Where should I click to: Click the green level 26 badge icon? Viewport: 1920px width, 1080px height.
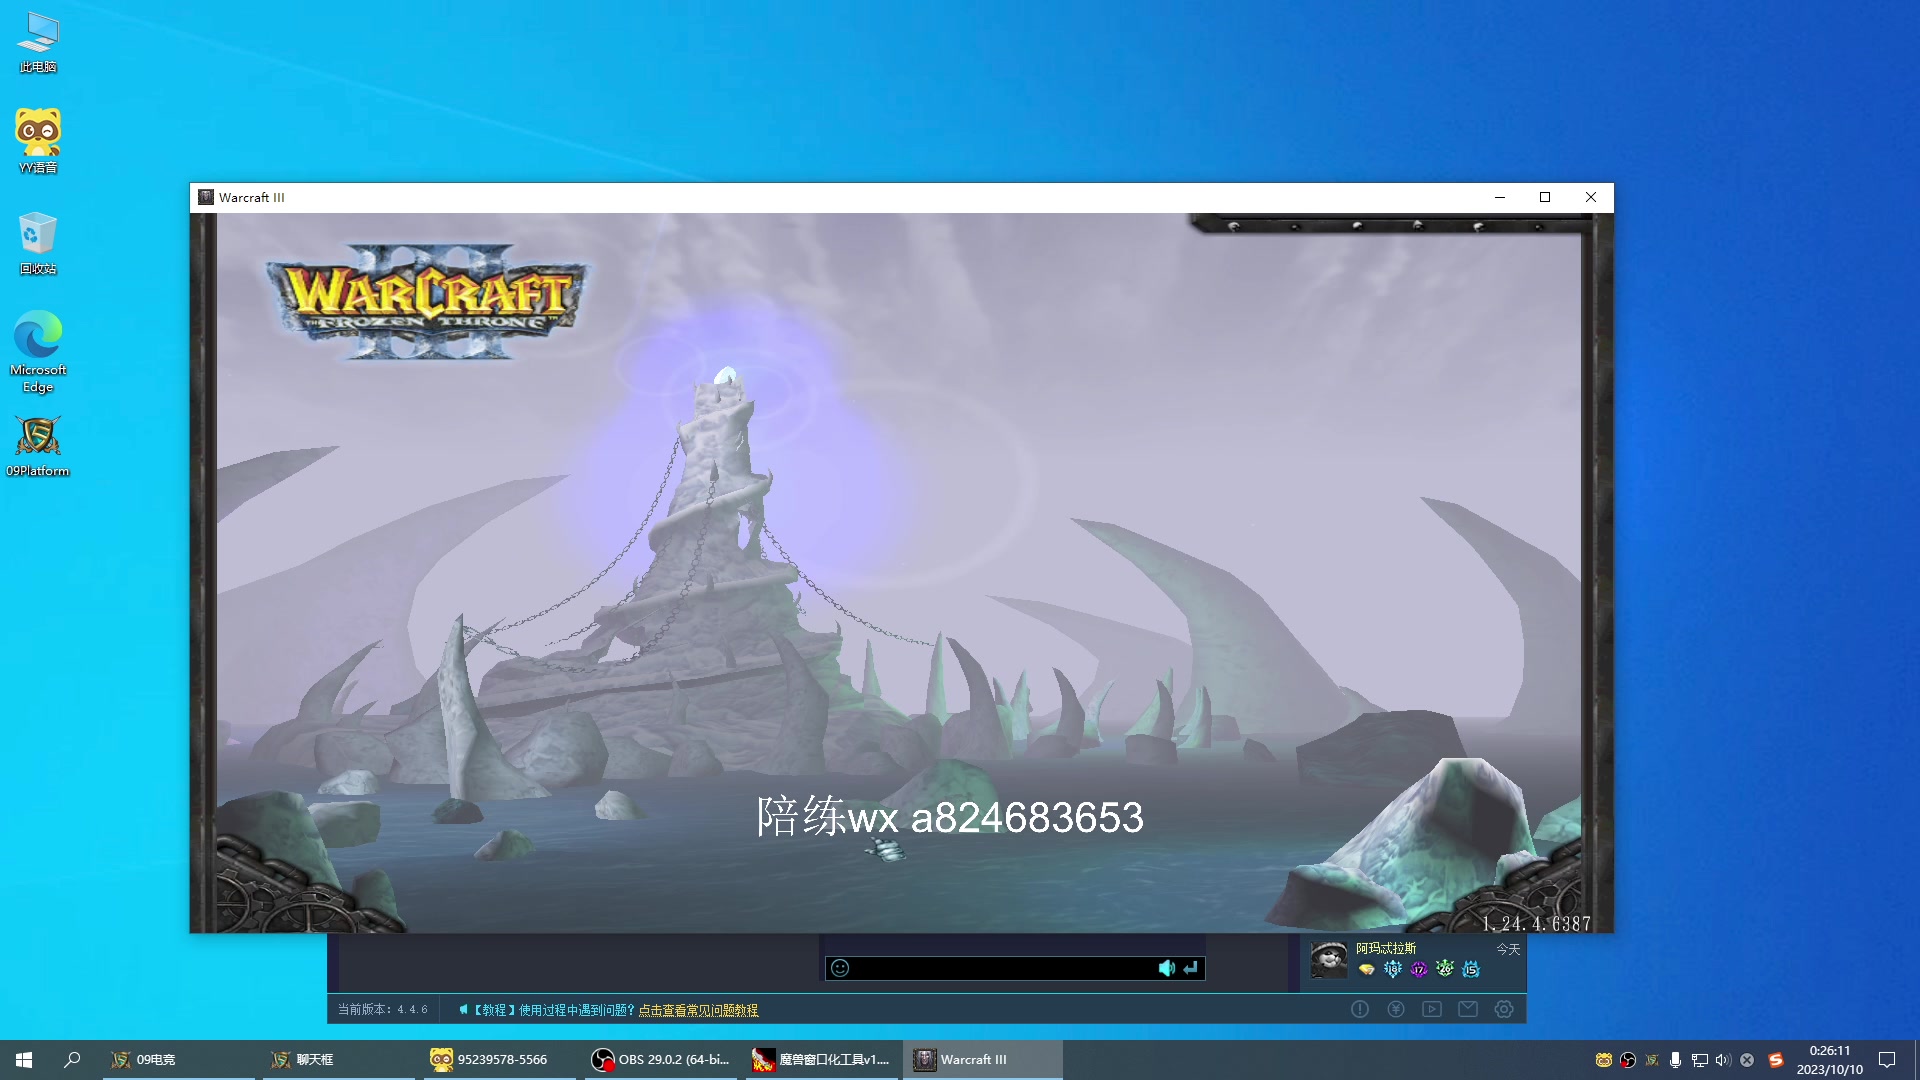[1445, 969]
